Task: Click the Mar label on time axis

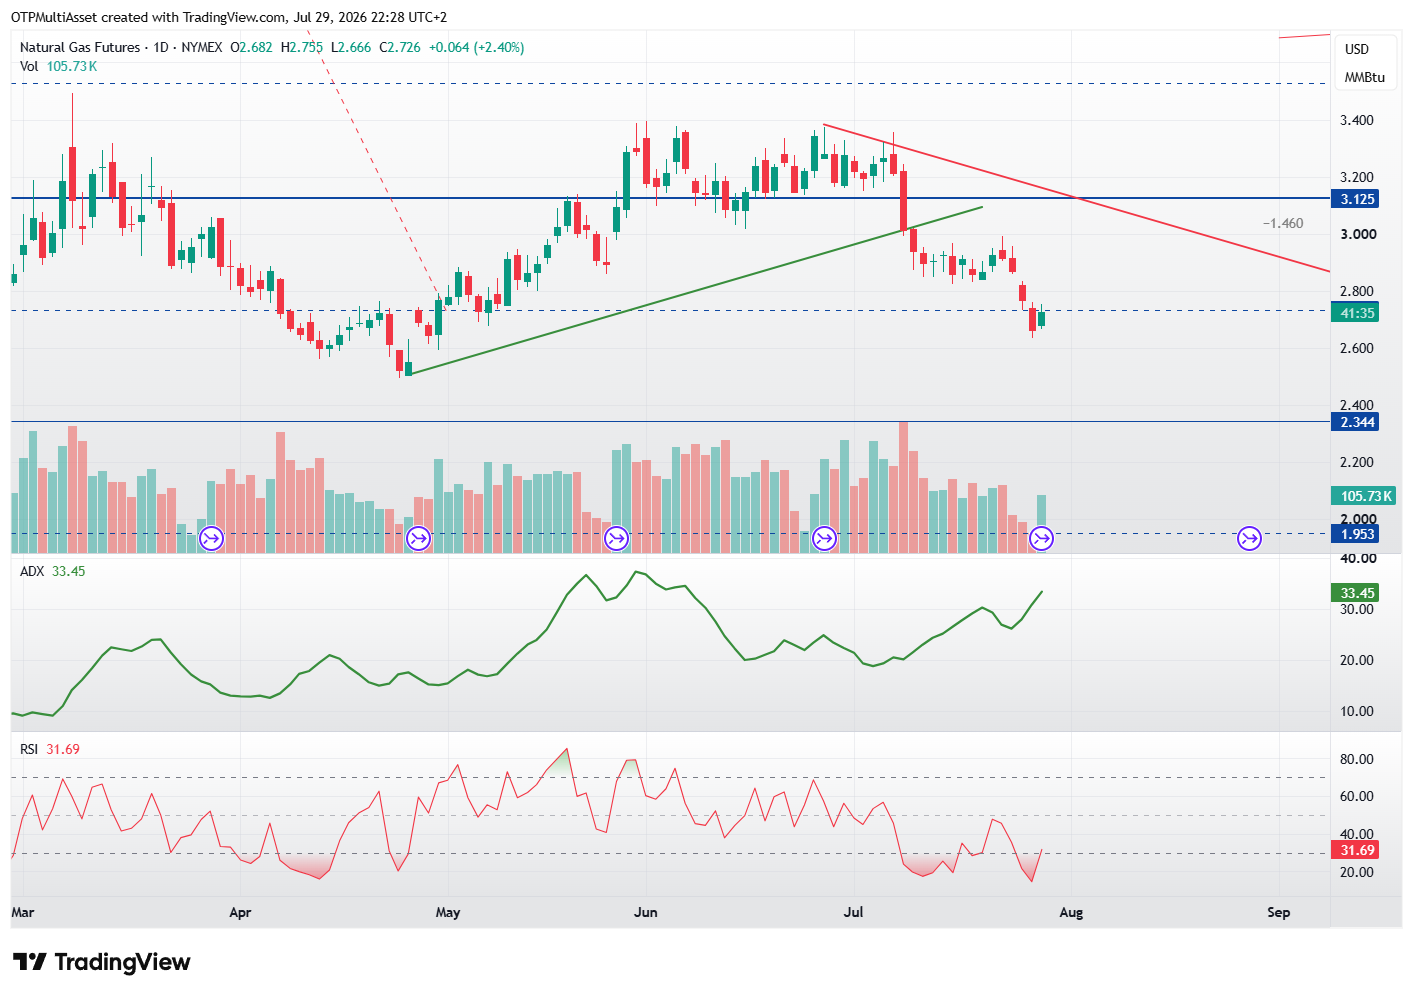Action: coord(22,912)
